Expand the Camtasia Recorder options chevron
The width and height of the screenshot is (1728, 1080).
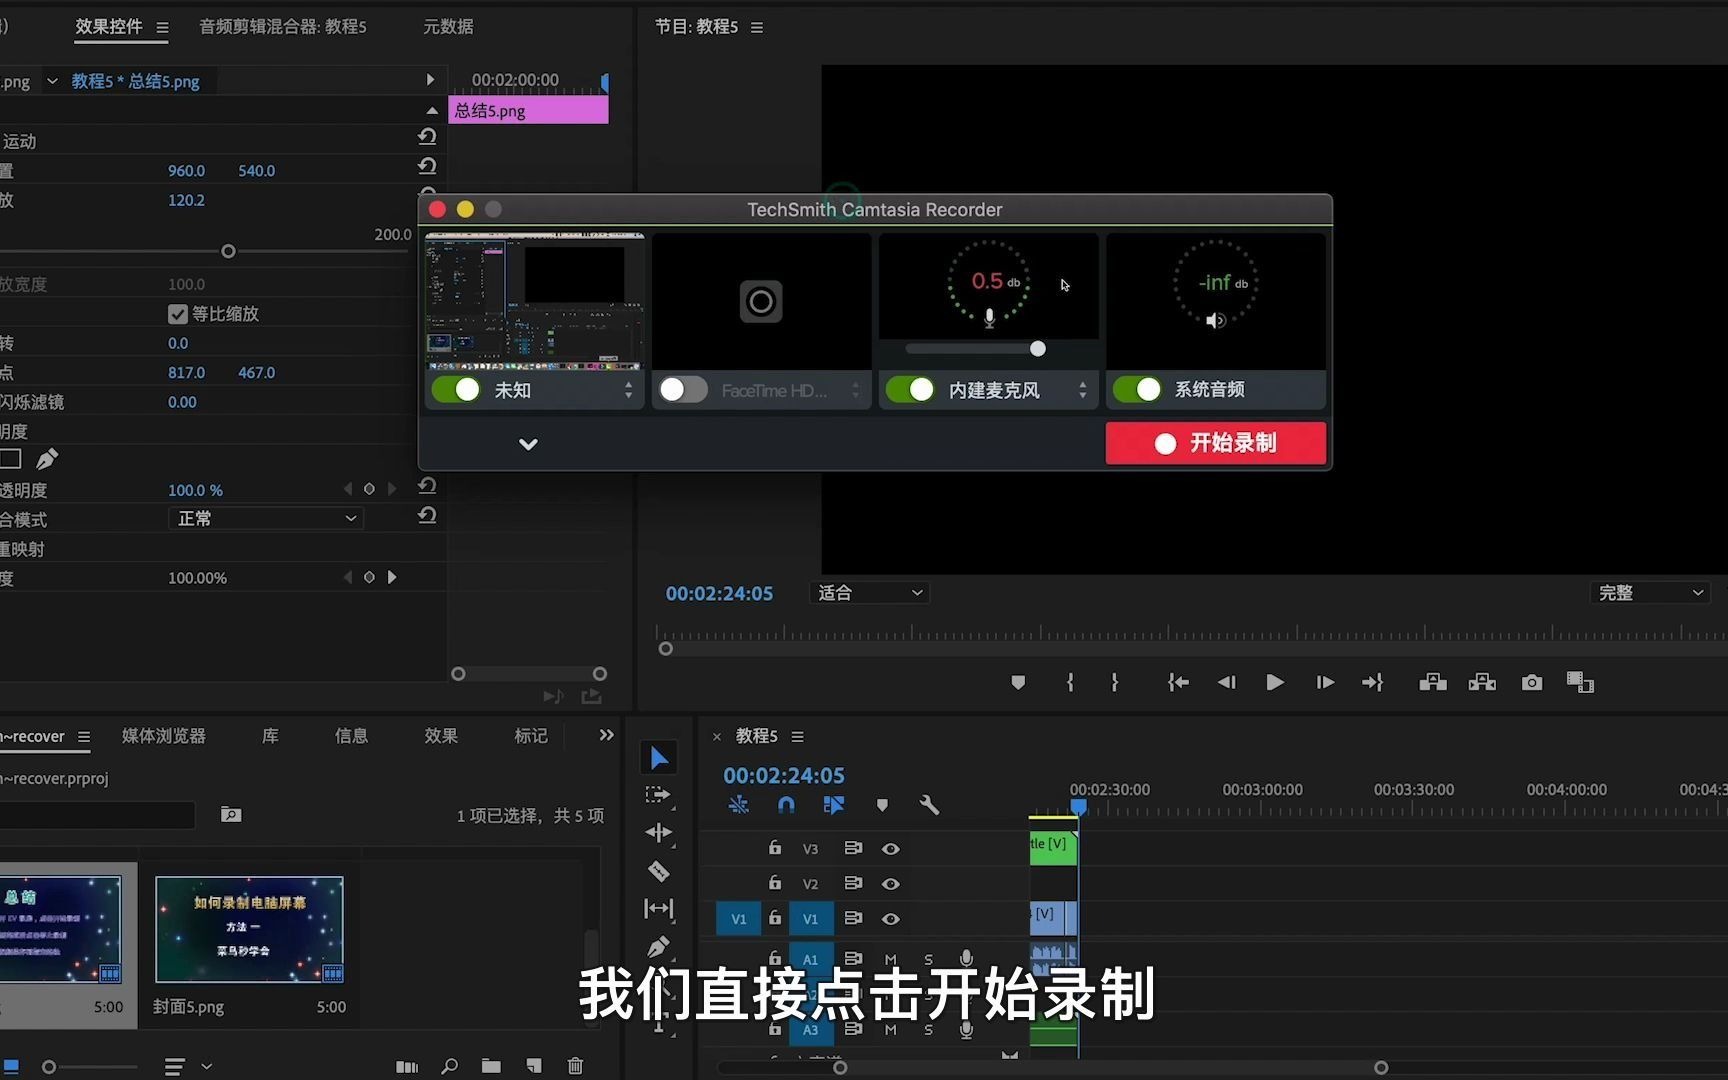(x=528, y=443)
